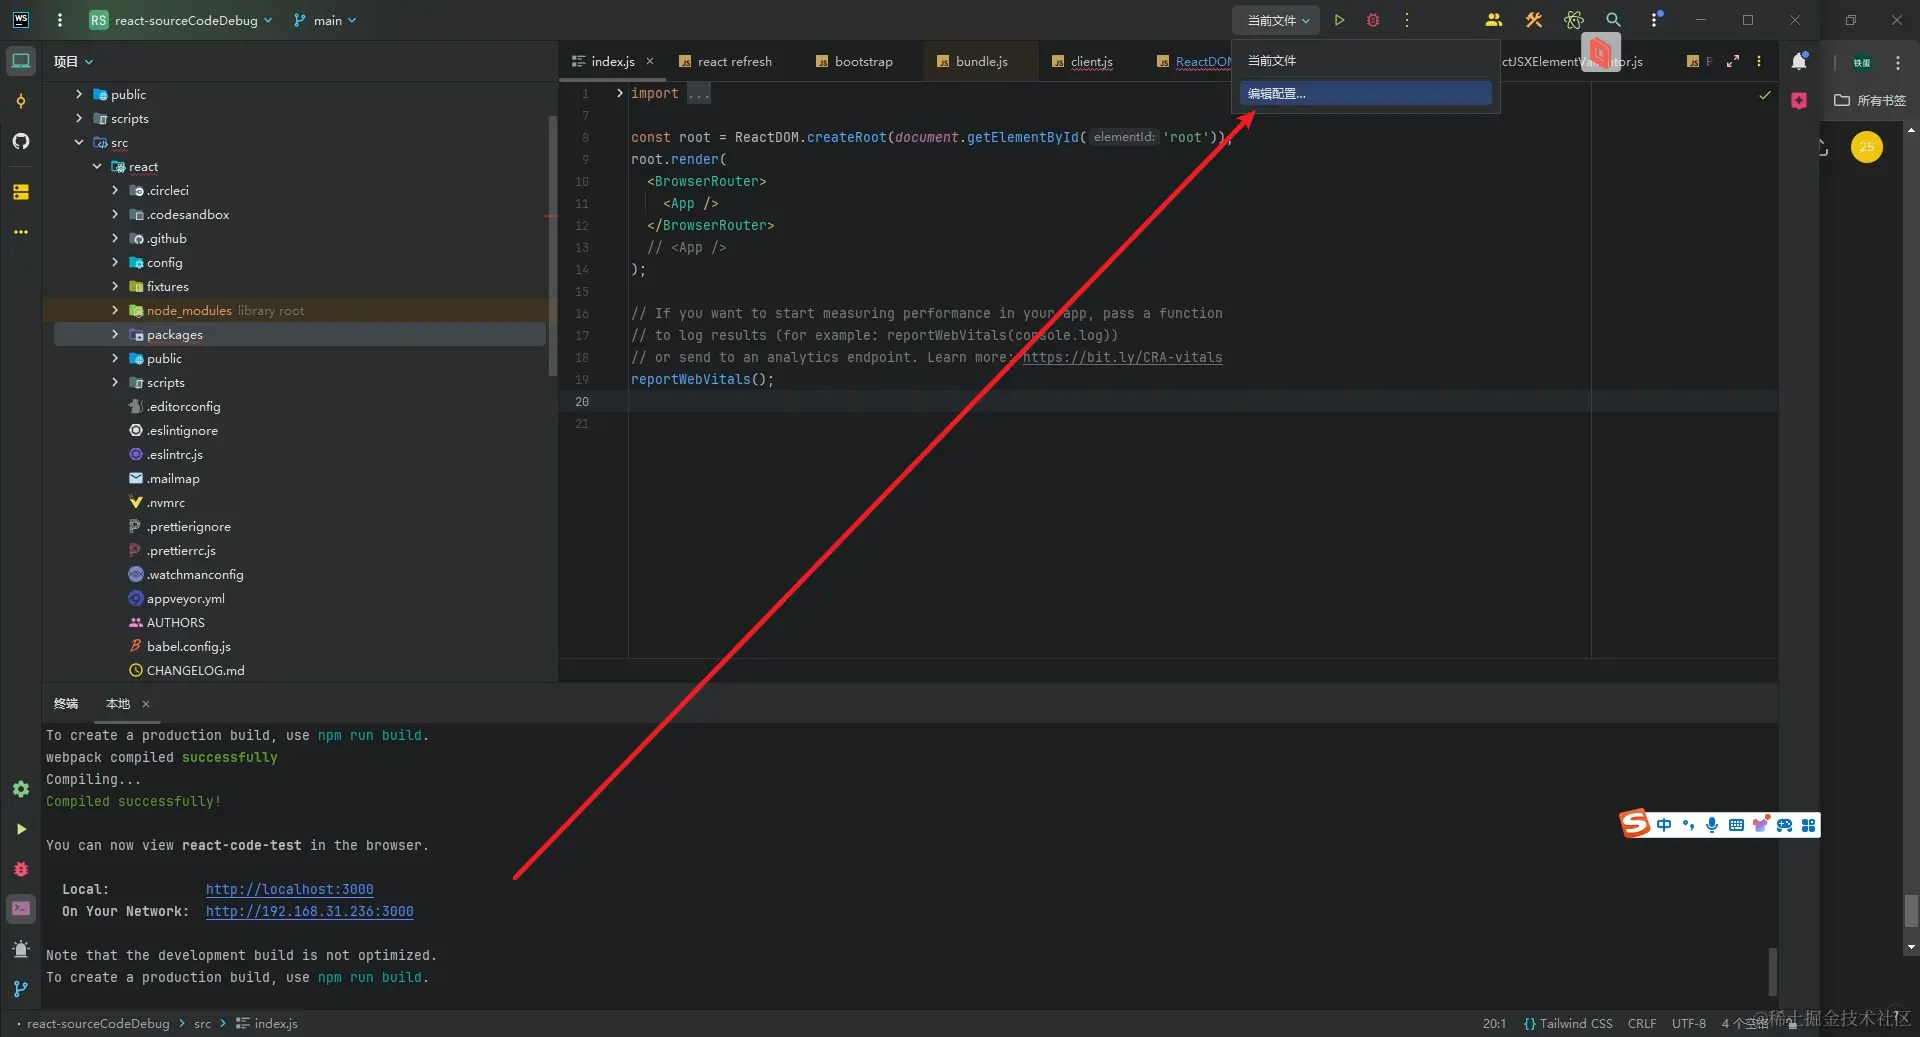The height and width of the screenshot is (1037, 1920).
Task: Open the GitHub pull requests tool window
Action: tap(21, 141)
